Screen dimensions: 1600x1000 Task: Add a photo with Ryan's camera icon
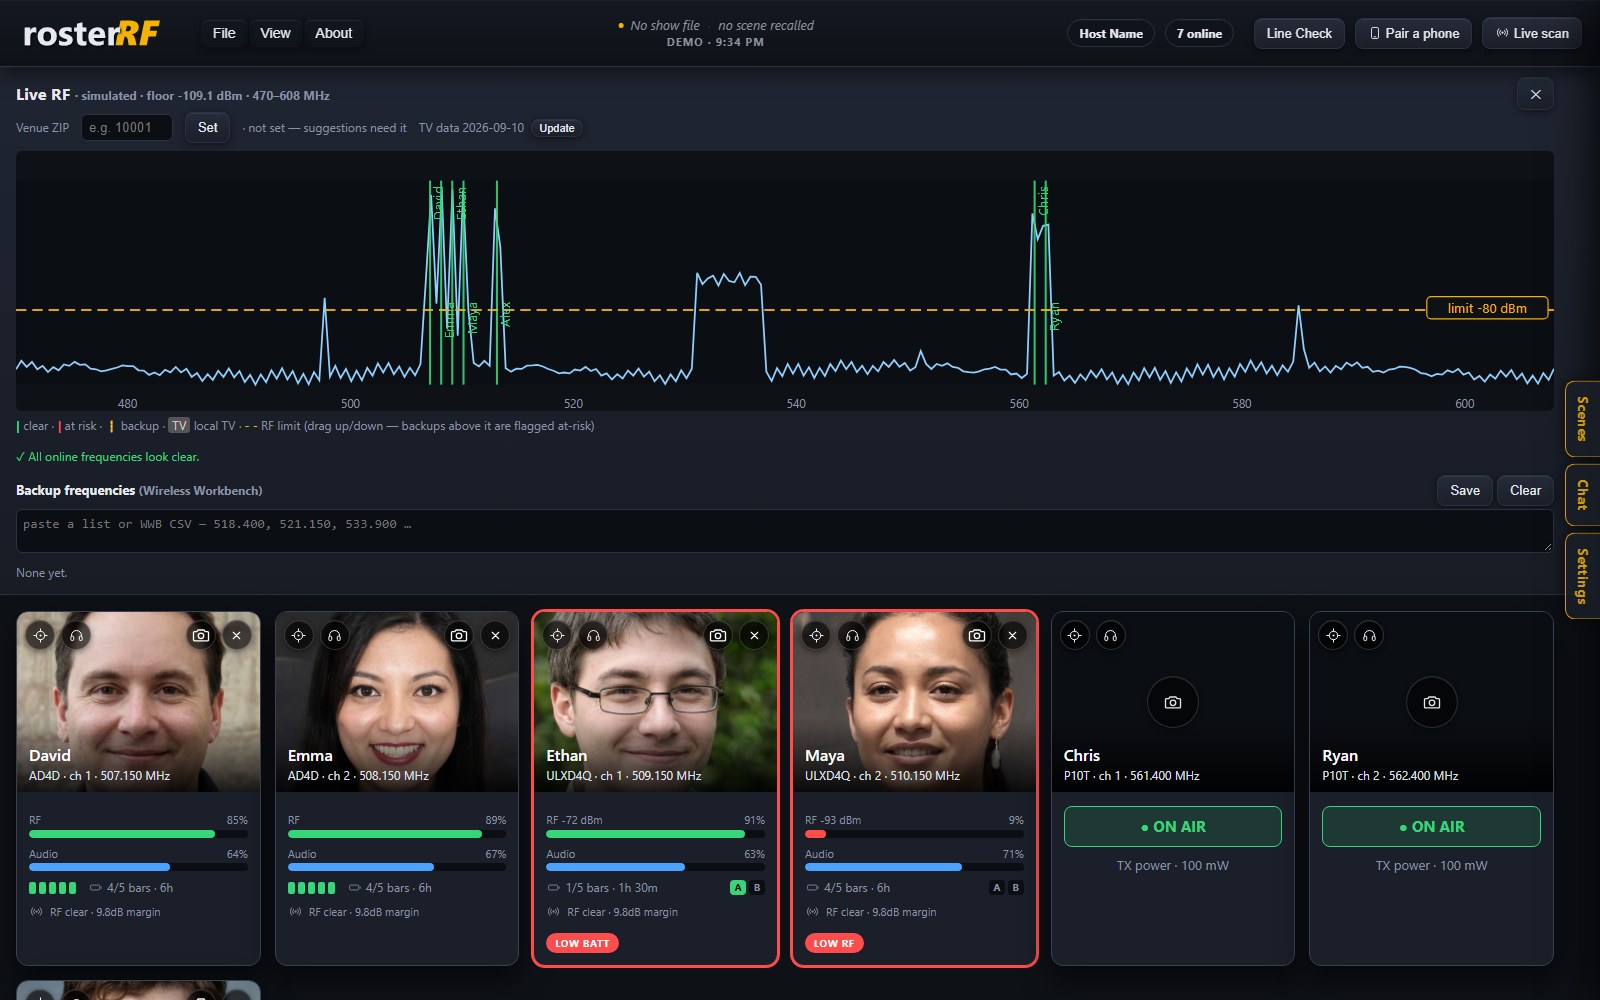(x=1432, y=702)
